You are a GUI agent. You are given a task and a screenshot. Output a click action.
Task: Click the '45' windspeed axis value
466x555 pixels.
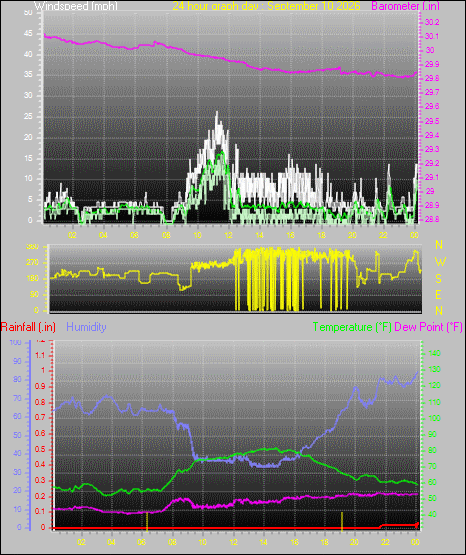(28, 34)
